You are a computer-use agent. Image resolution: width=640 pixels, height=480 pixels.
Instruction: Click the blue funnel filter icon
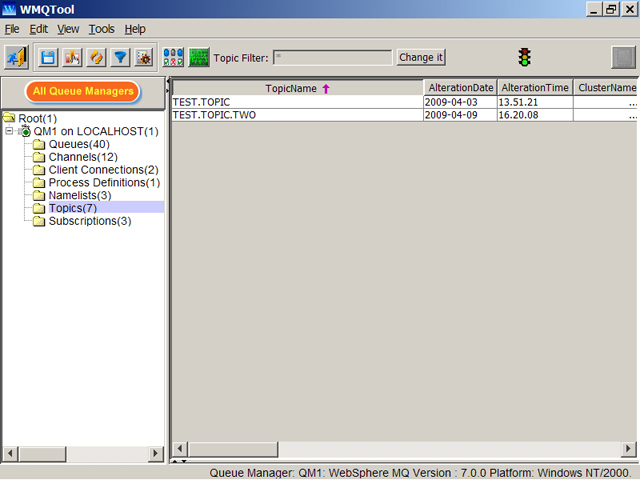[x=120, y=57]
